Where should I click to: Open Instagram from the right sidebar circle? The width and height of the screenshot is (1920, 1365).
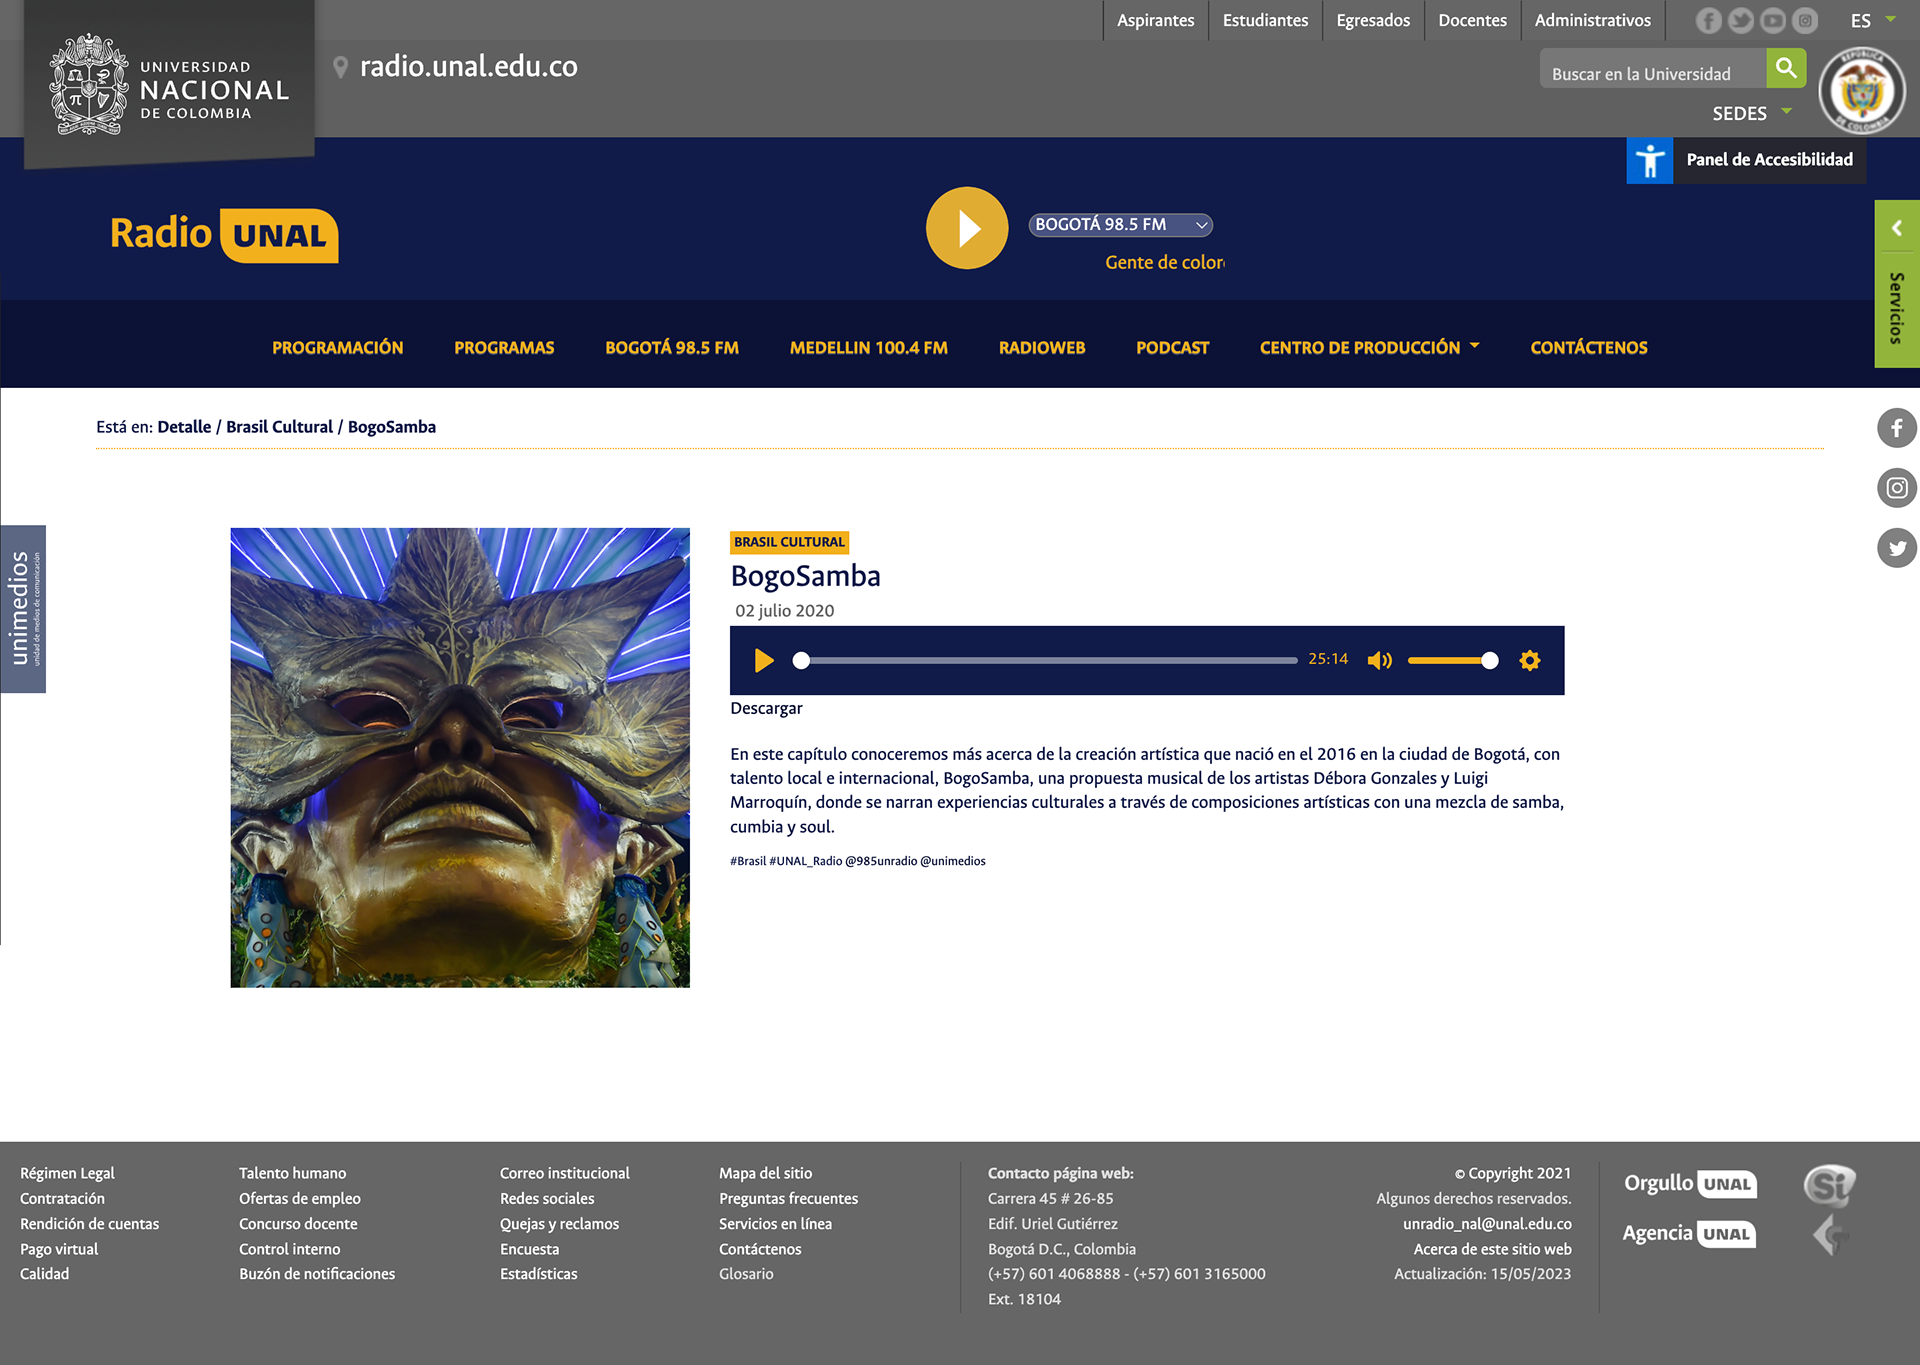(x=1896, y=488)
